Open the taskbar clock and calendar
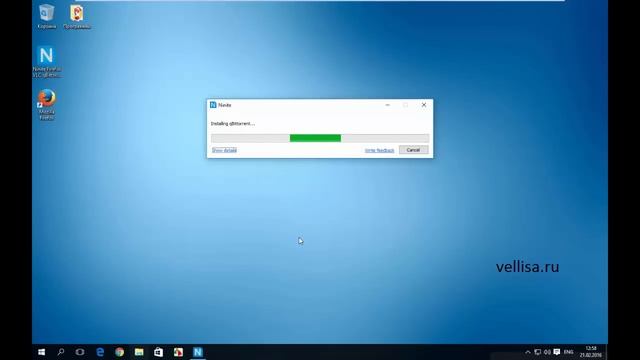Image resolution: width=640 pixels, height=360 pixels. 591,352
